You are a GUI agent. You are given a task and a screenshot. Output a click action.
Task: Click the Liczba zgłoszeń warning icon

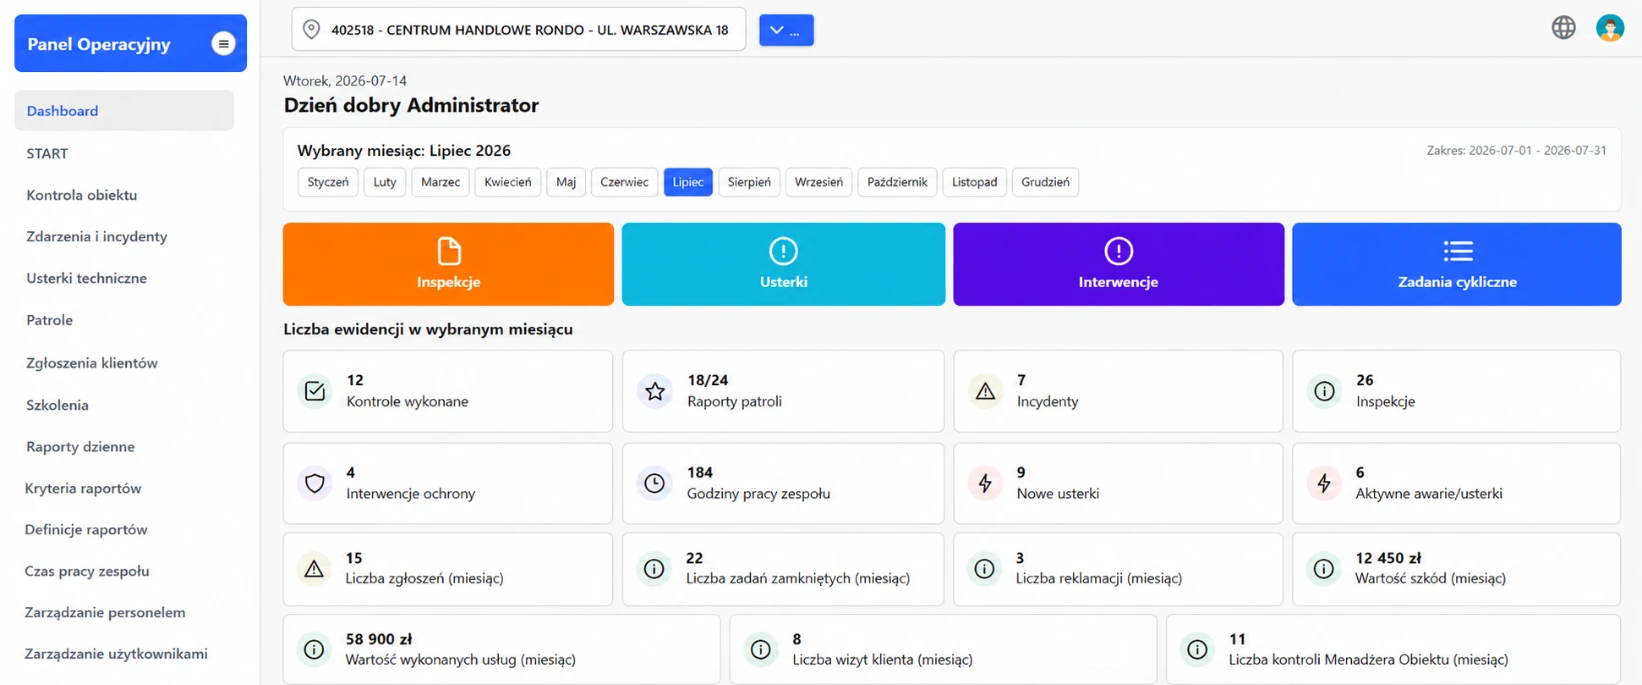pyautogui.click(x=314, y=569)
